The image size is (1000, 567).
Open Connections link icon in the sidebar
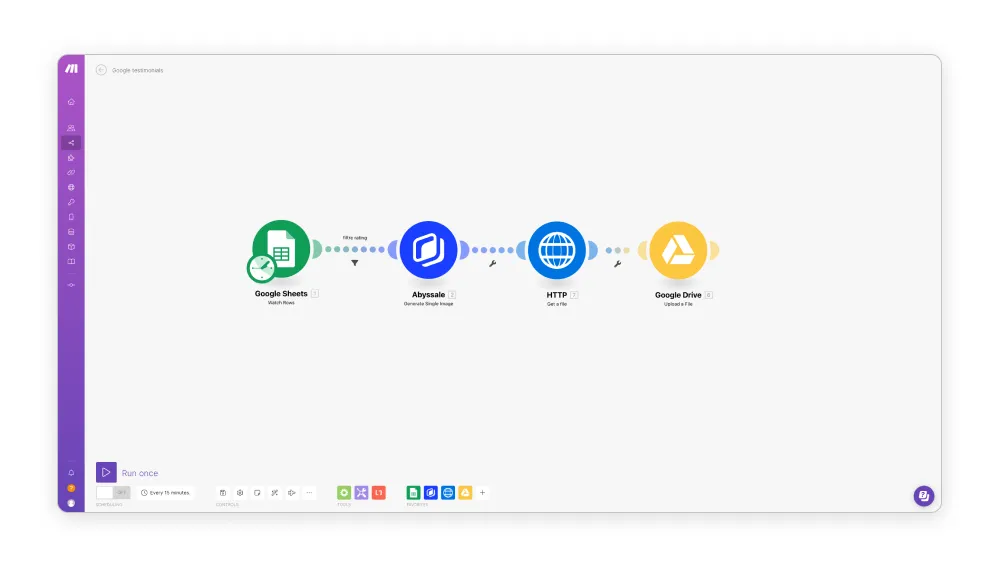click(71, 173)
